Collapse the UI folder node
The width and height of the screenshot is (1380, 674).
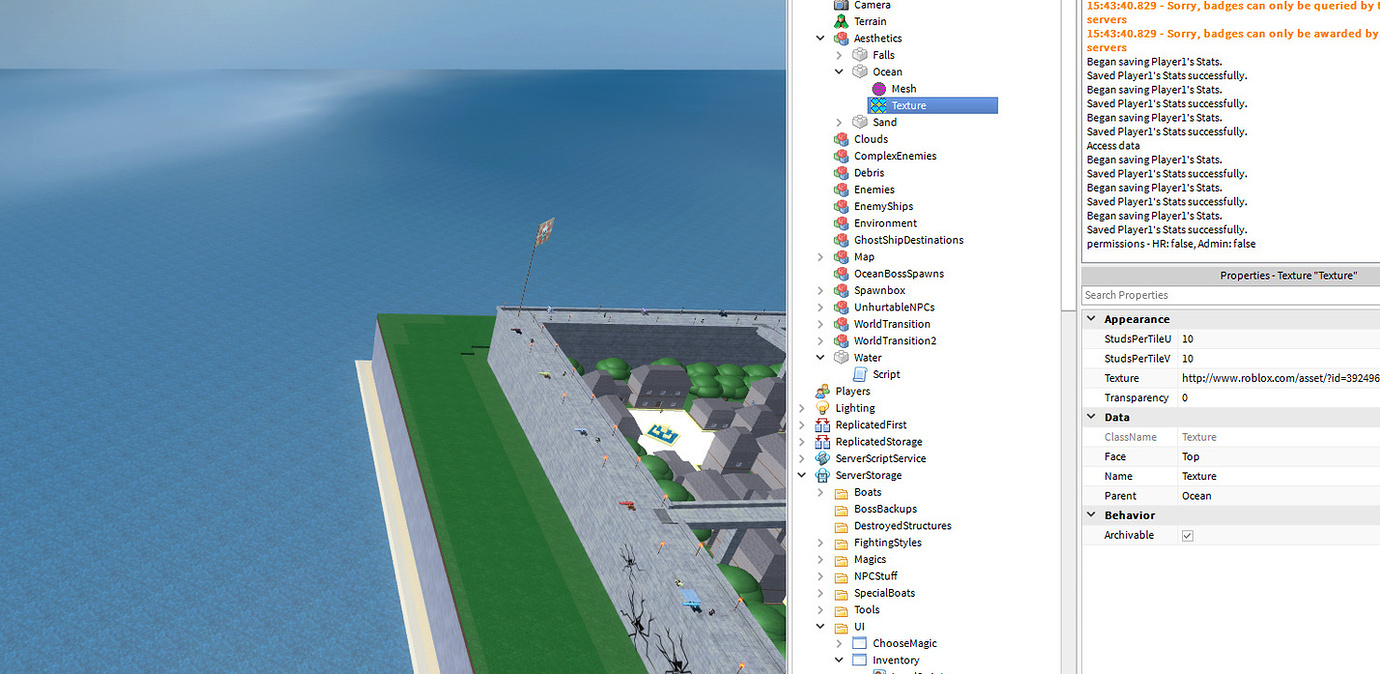tap(821, 626)
